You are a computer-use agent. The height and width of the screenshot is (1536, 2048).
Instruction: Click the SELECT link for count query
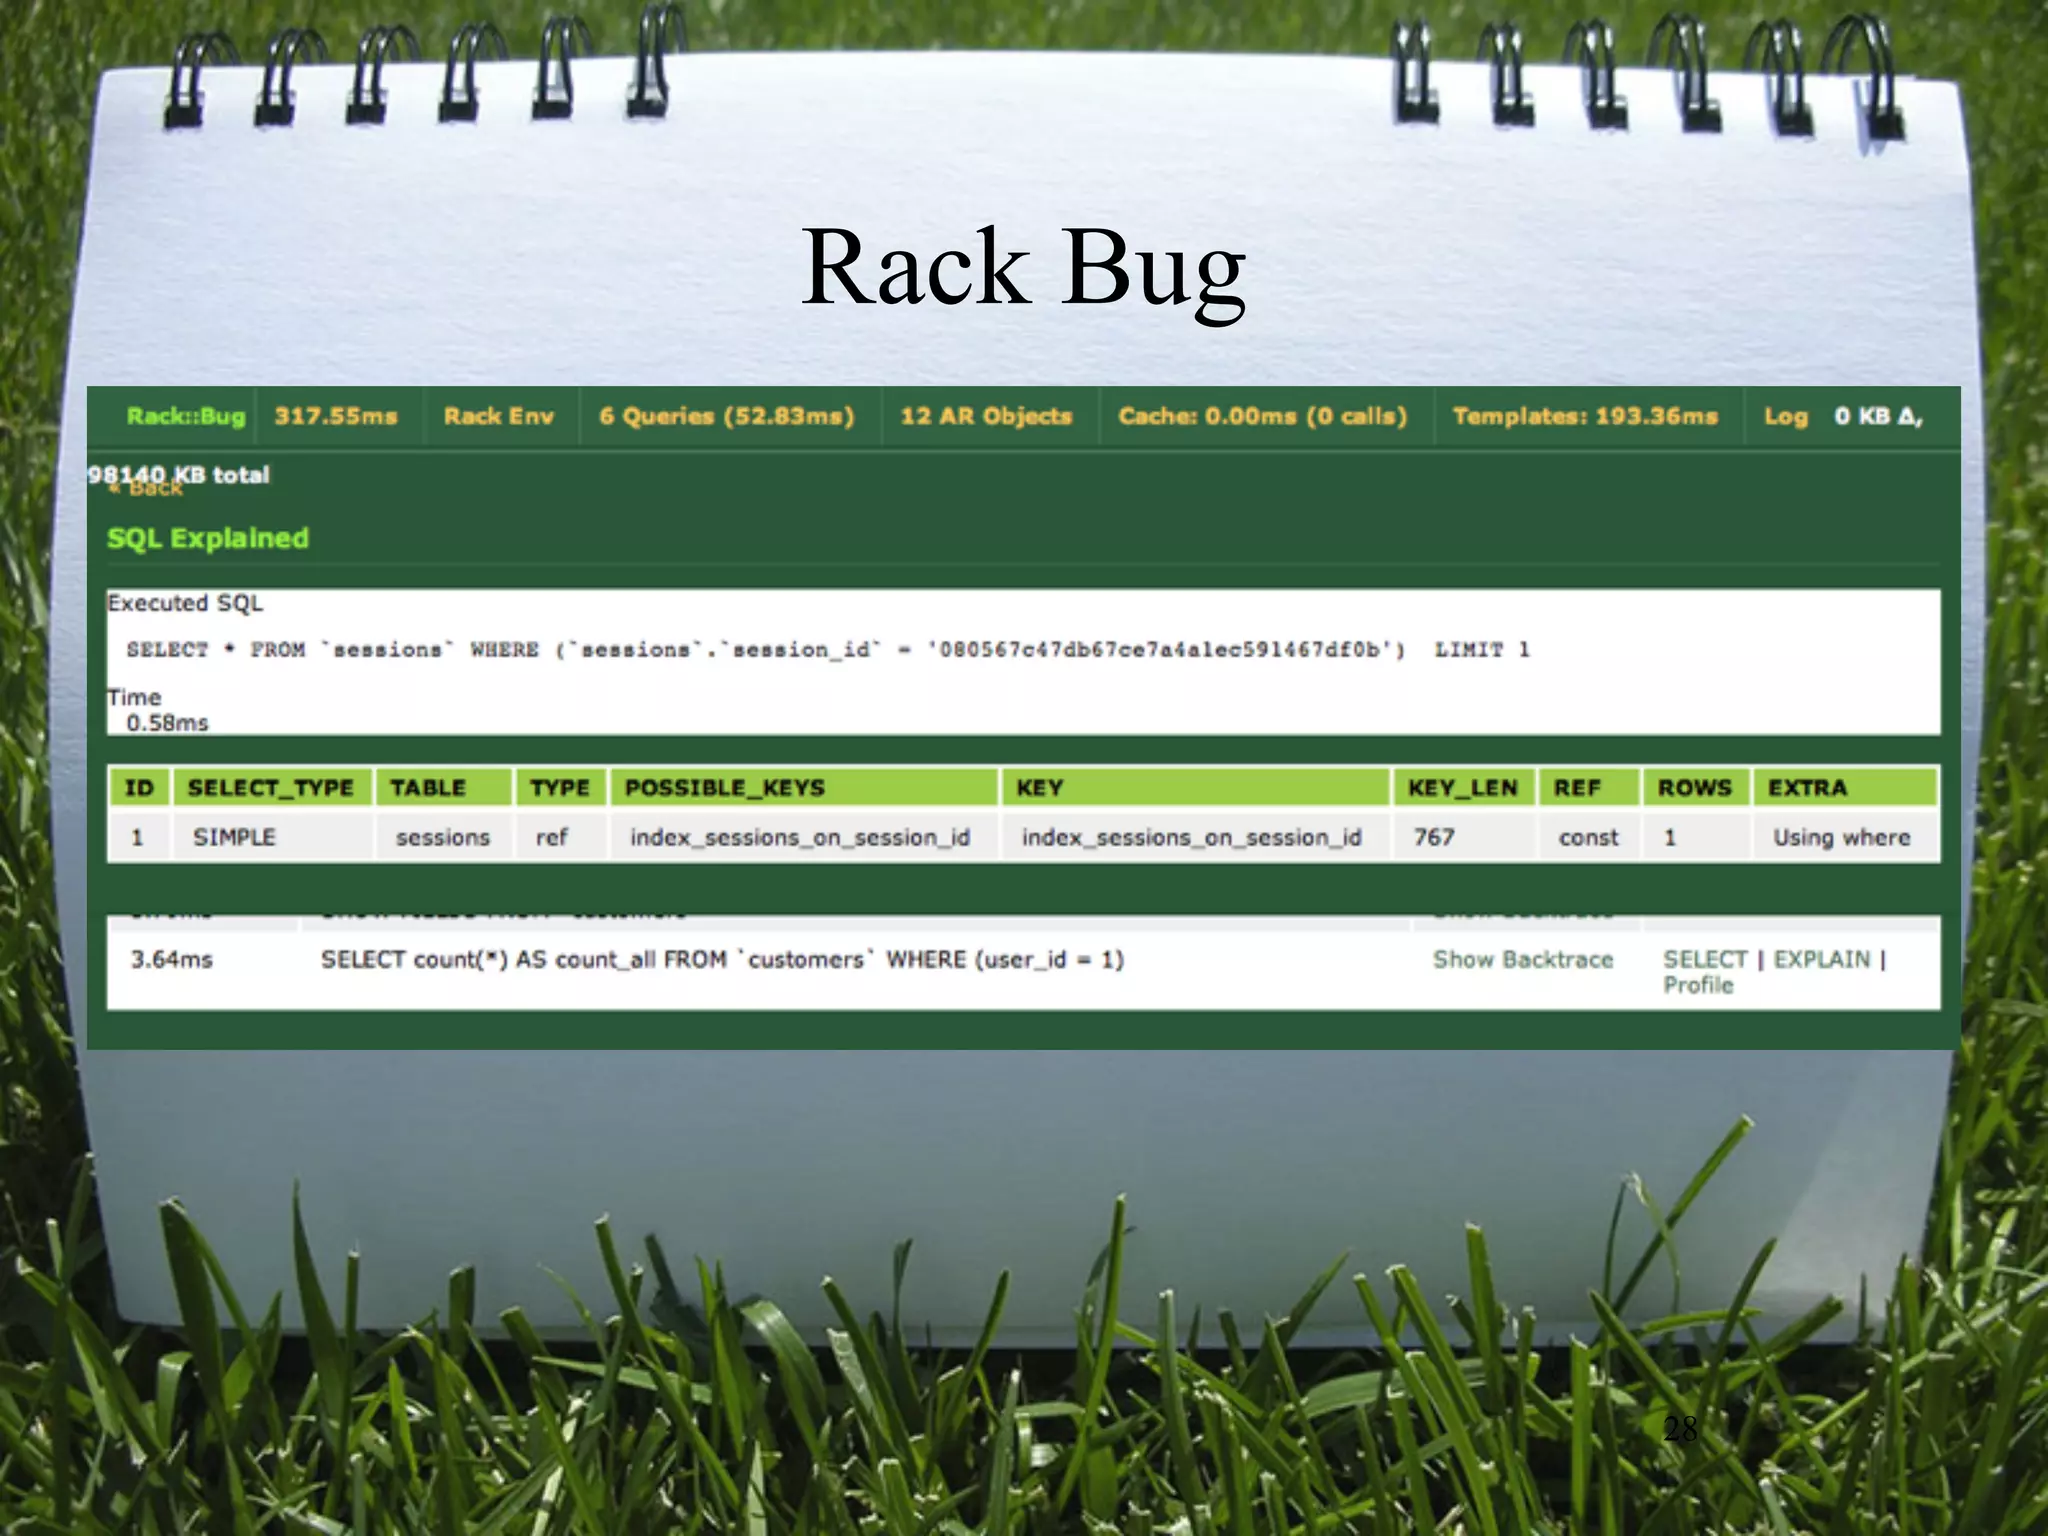pyautogui.click(x=1704, y=960)
